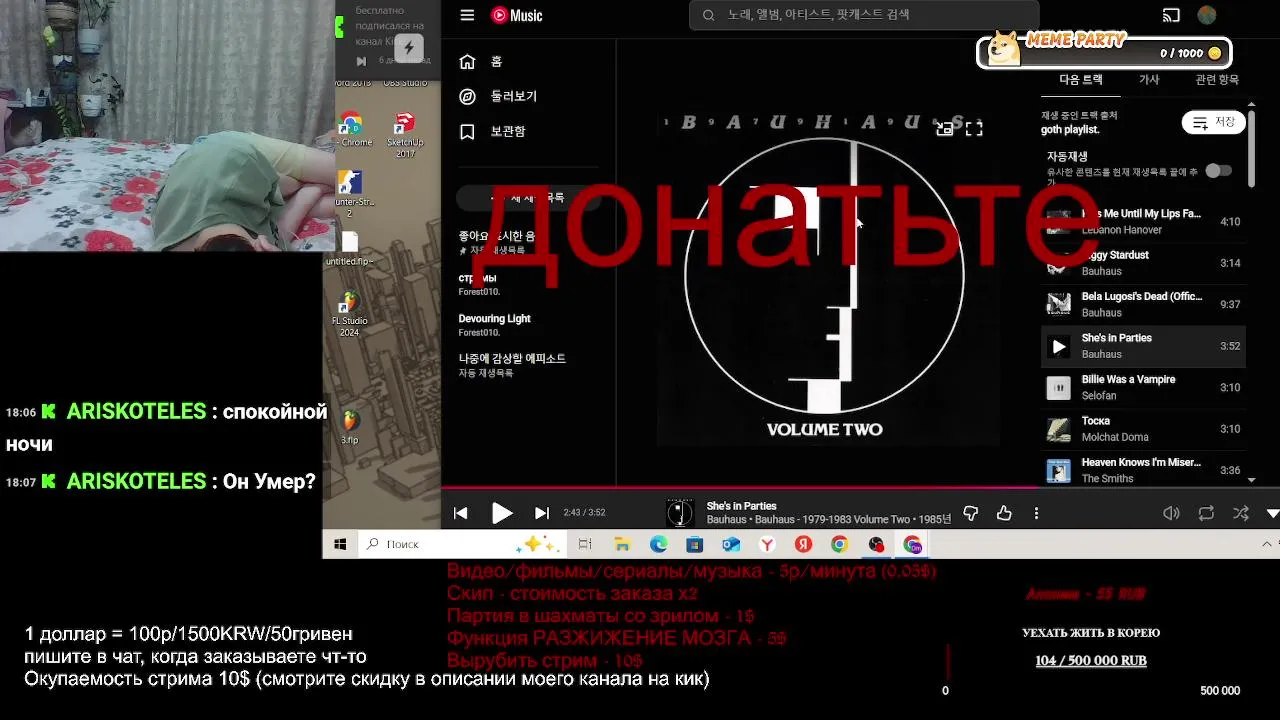Enter fullscreen on album art
Image resolution: width=1280 pixels, height=720 pixels.
click(x=974, y=128)
